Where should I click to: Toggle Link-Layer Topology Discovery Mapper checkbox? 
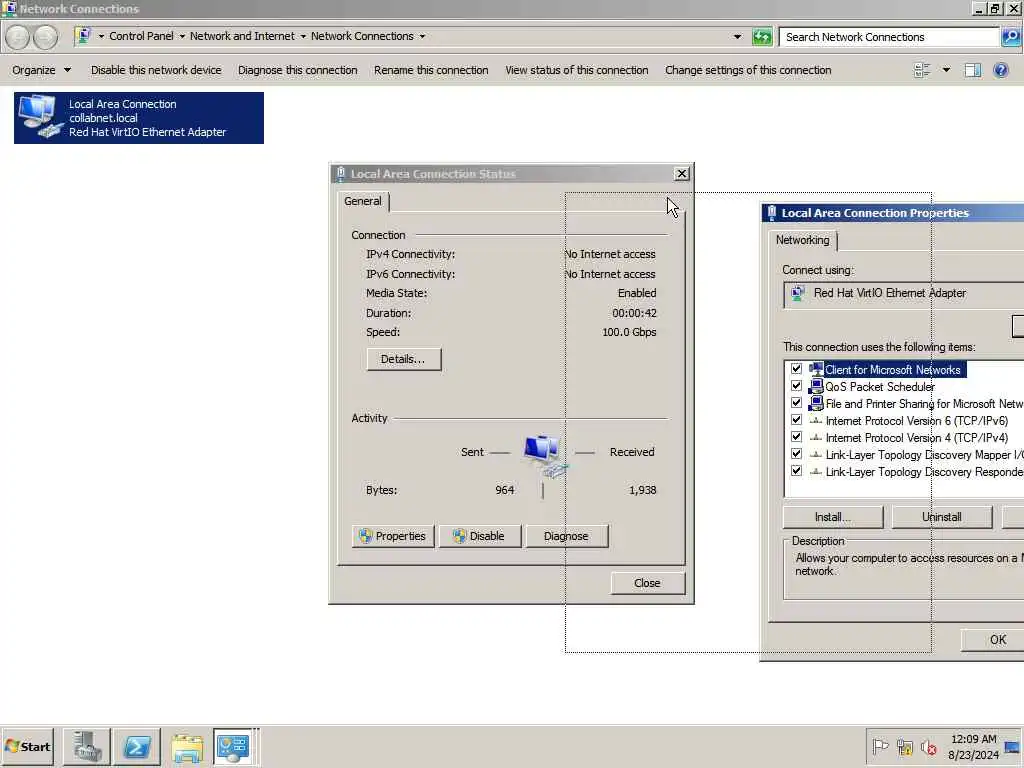[x=796, y=454]
